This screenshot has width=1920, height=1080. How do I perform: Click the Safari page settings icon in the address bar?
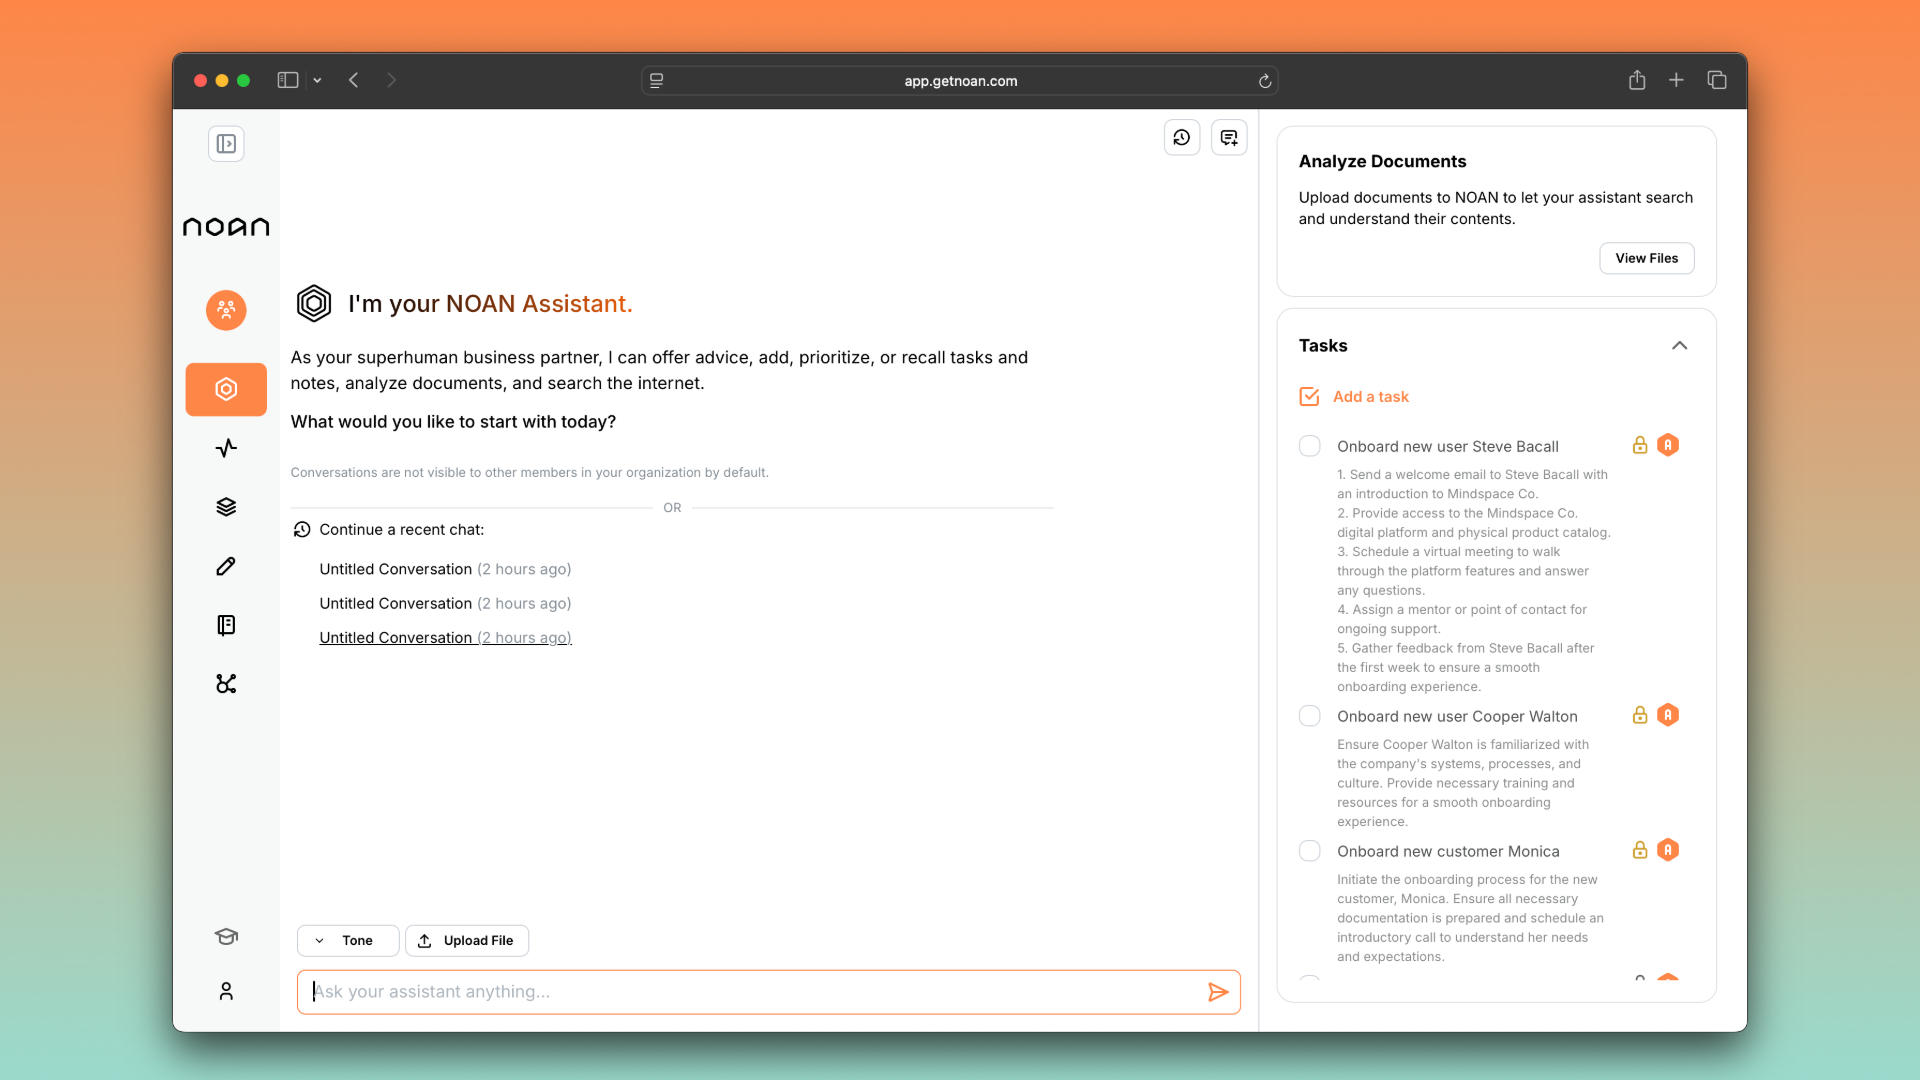pos(657,81)
